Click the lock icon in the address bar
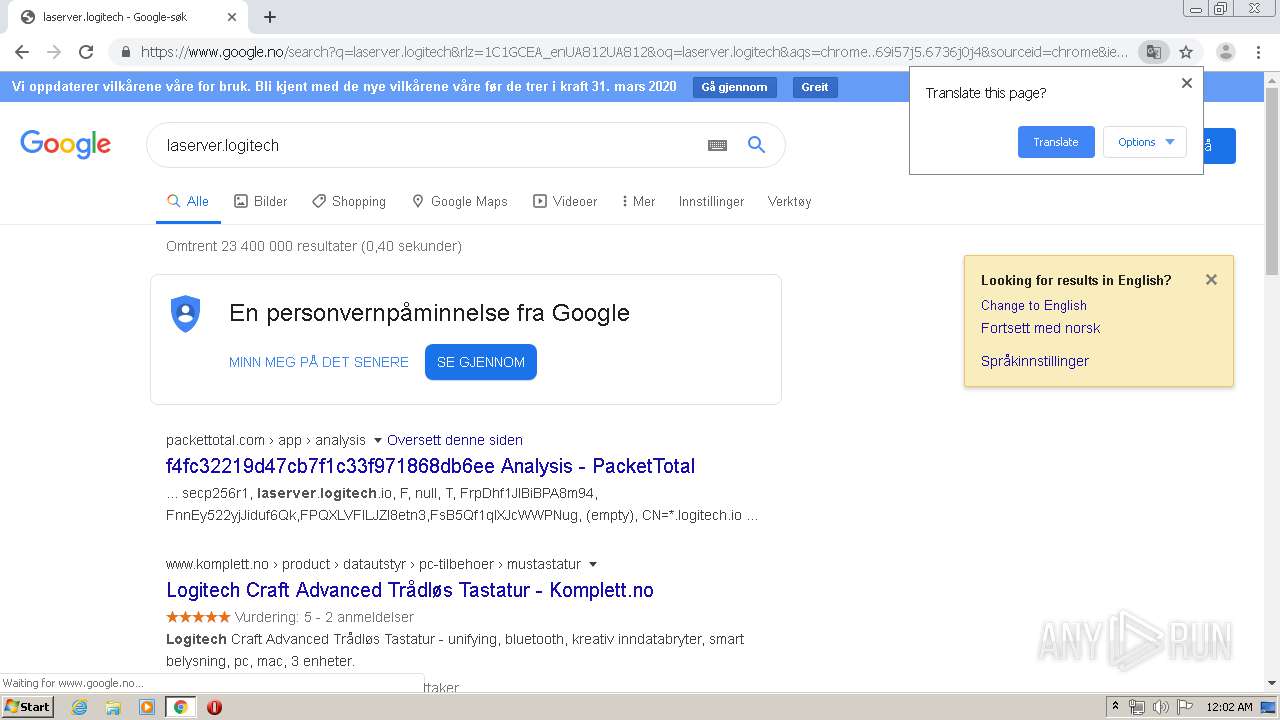The width and height of the screenshot is (1280, 720). (125, 52)
